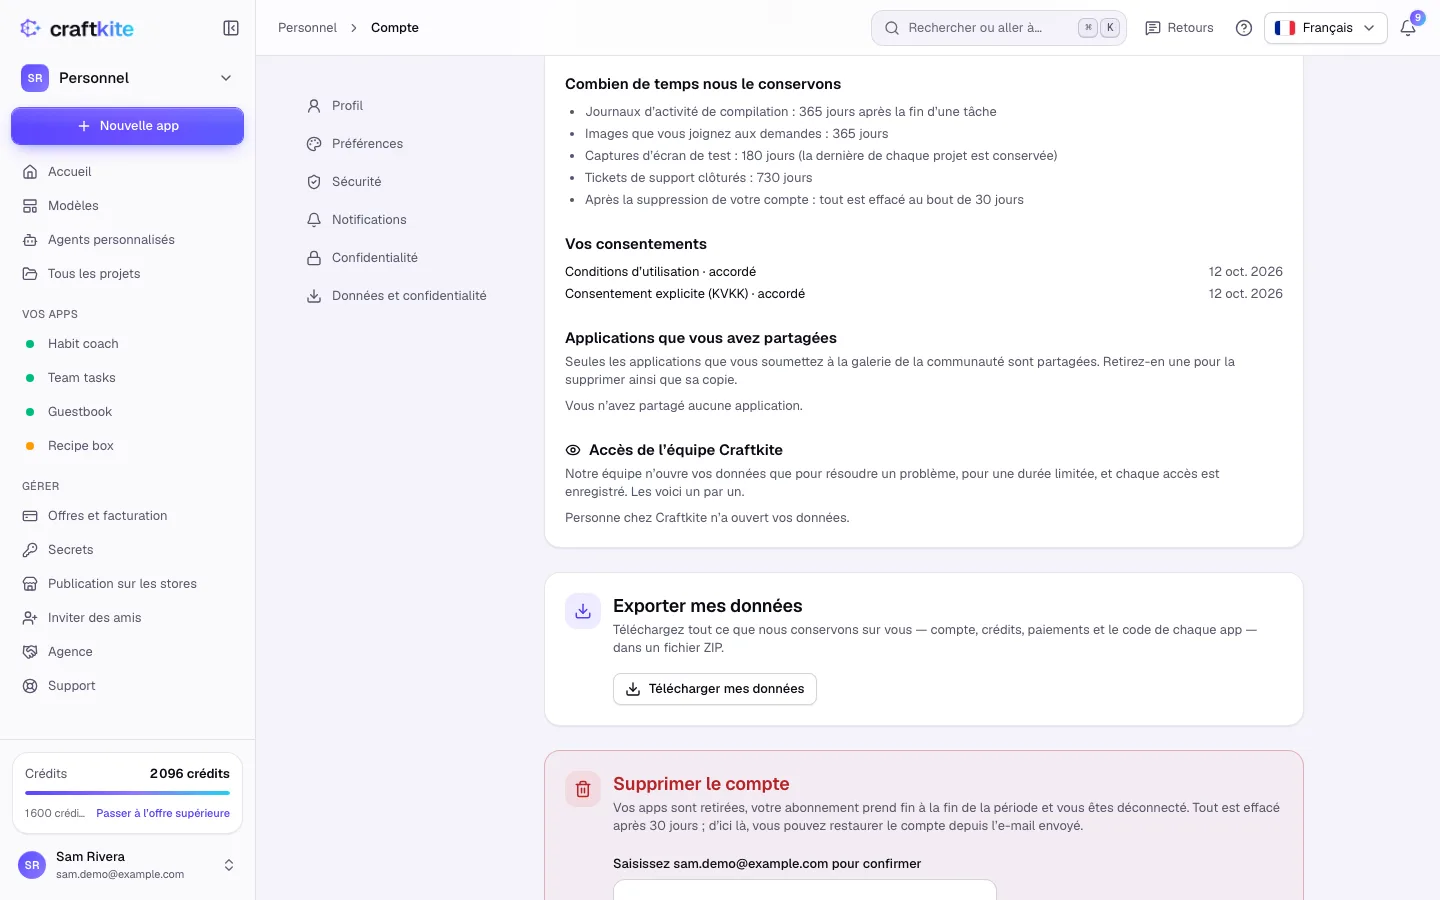Click the Accueil home icon
The height and width of the screenshot is (900, 1440).
click(30, 172)
